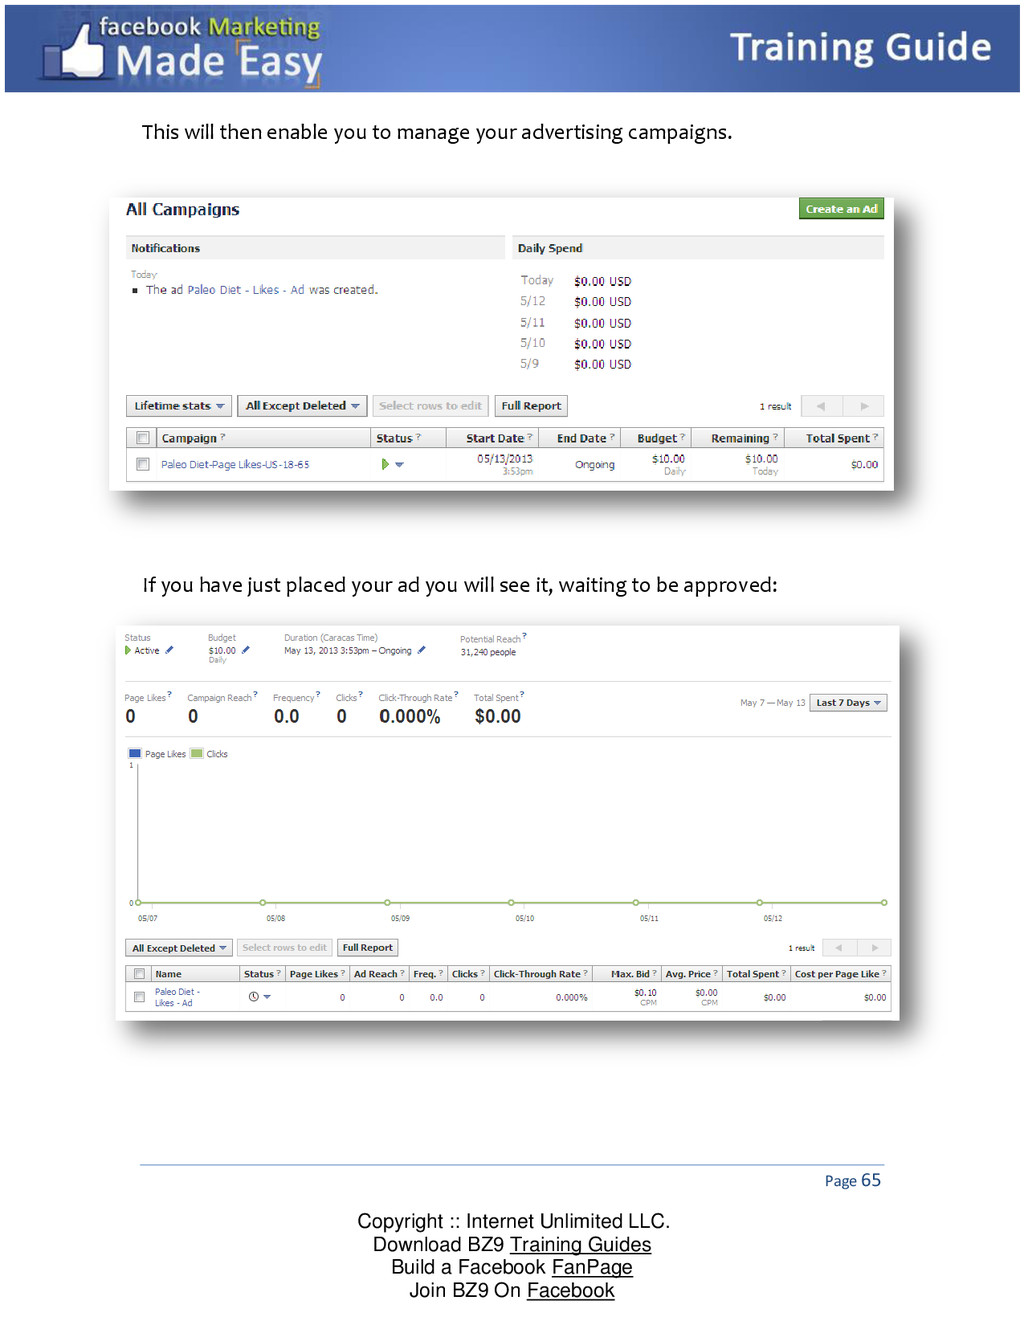Viewport: 1024px width, 1325px height.
Task: Click Full Report above the ads table
Action: [368, 948]
